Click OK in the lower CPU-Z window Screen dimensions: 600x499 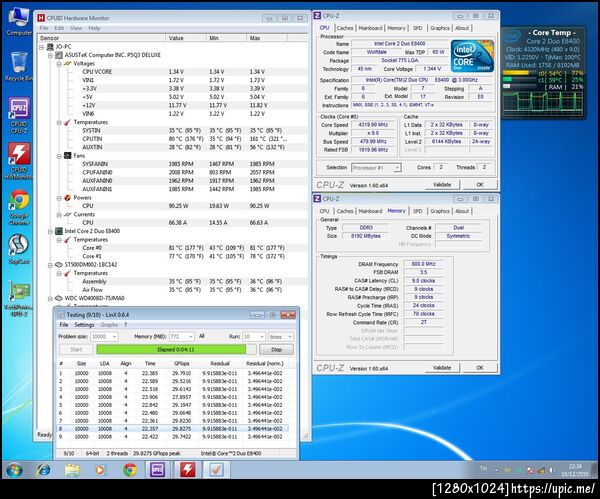tap(480, 368)
